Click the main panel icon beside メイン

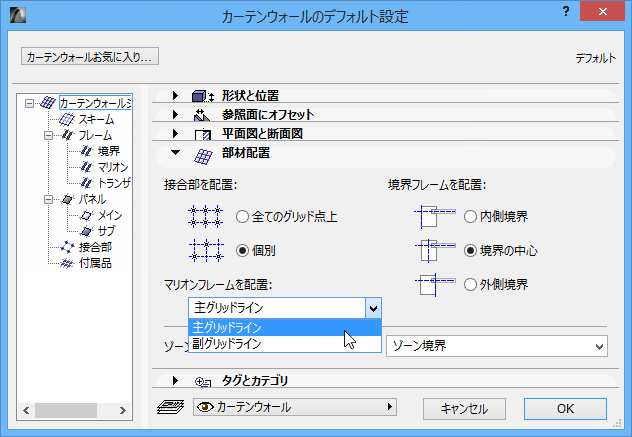click(x=86, y=215)
